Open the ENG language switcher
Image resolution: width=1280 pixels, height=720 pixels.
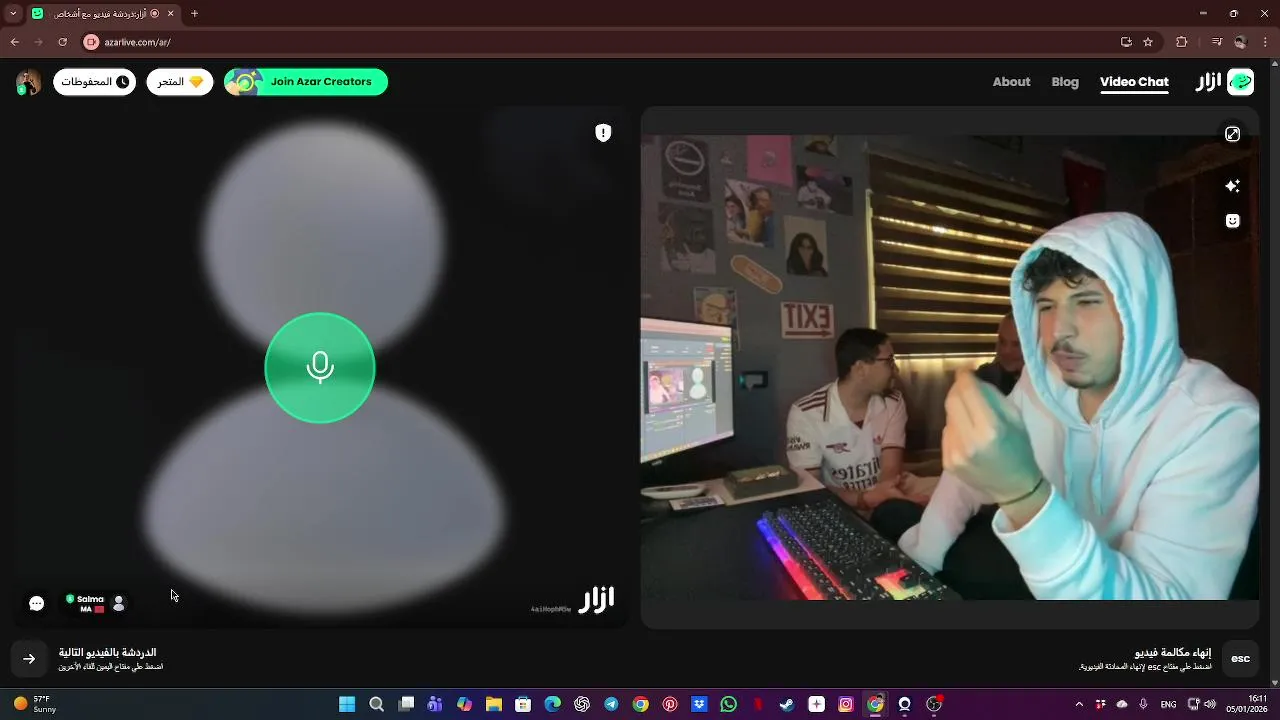pos(1168,704)
